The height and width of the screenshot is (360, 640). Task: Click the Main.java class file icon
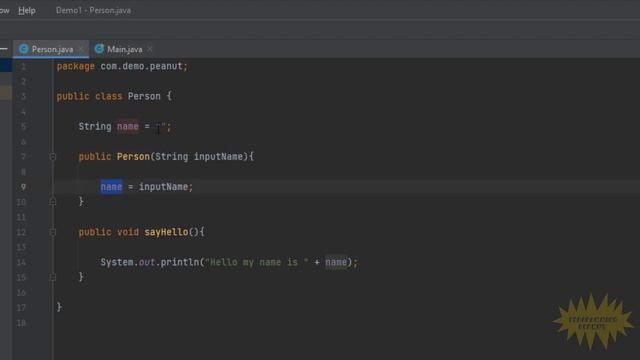pos(99,49)
